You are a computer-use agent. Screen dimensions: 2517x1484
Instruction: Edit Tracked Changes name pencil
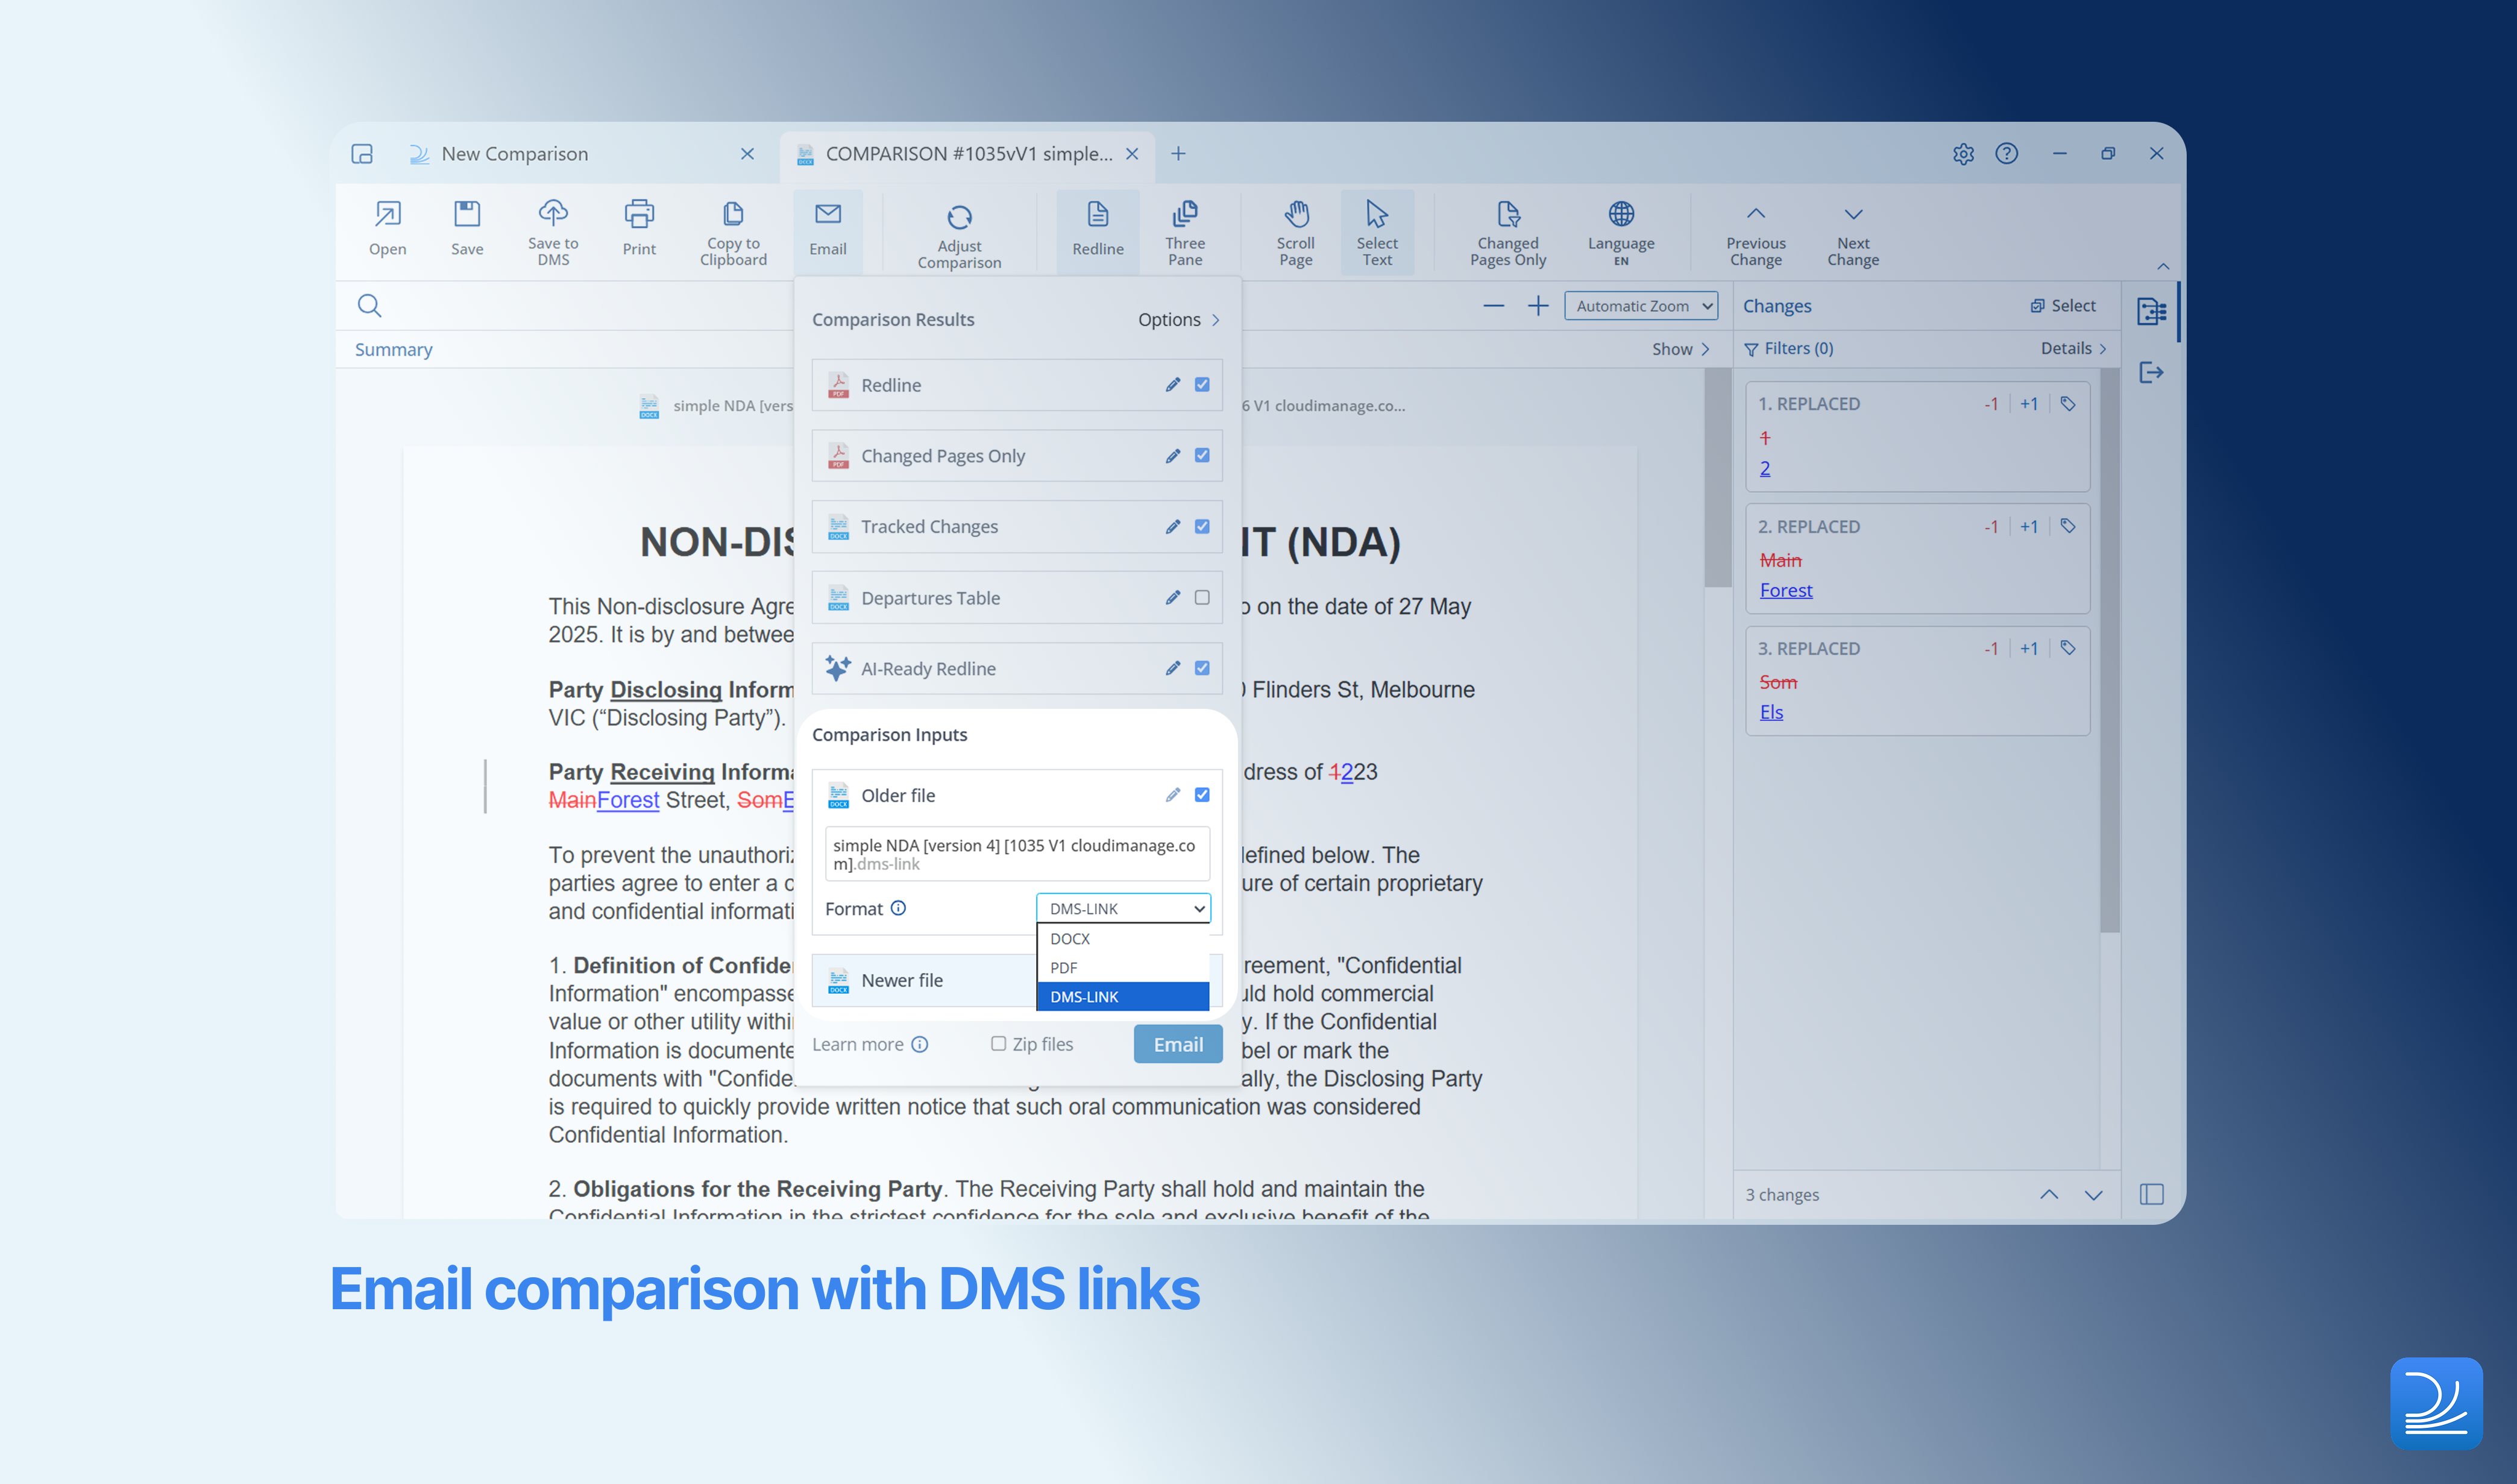[1173, 527]
